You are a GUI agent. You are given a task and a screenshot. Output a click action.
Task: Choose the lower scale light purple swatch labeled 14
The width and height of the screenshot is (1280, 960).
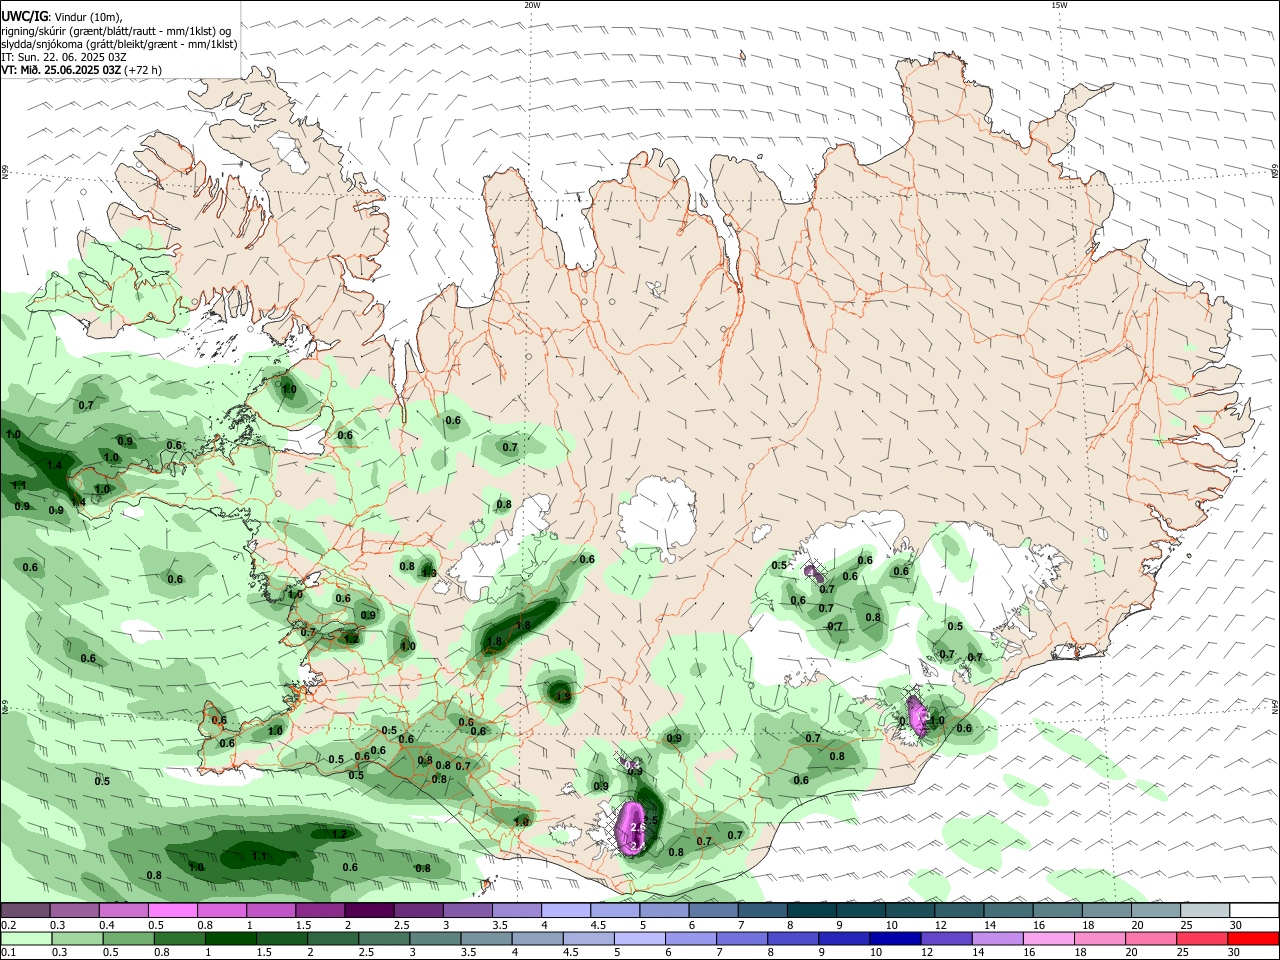tap(997, 939)
